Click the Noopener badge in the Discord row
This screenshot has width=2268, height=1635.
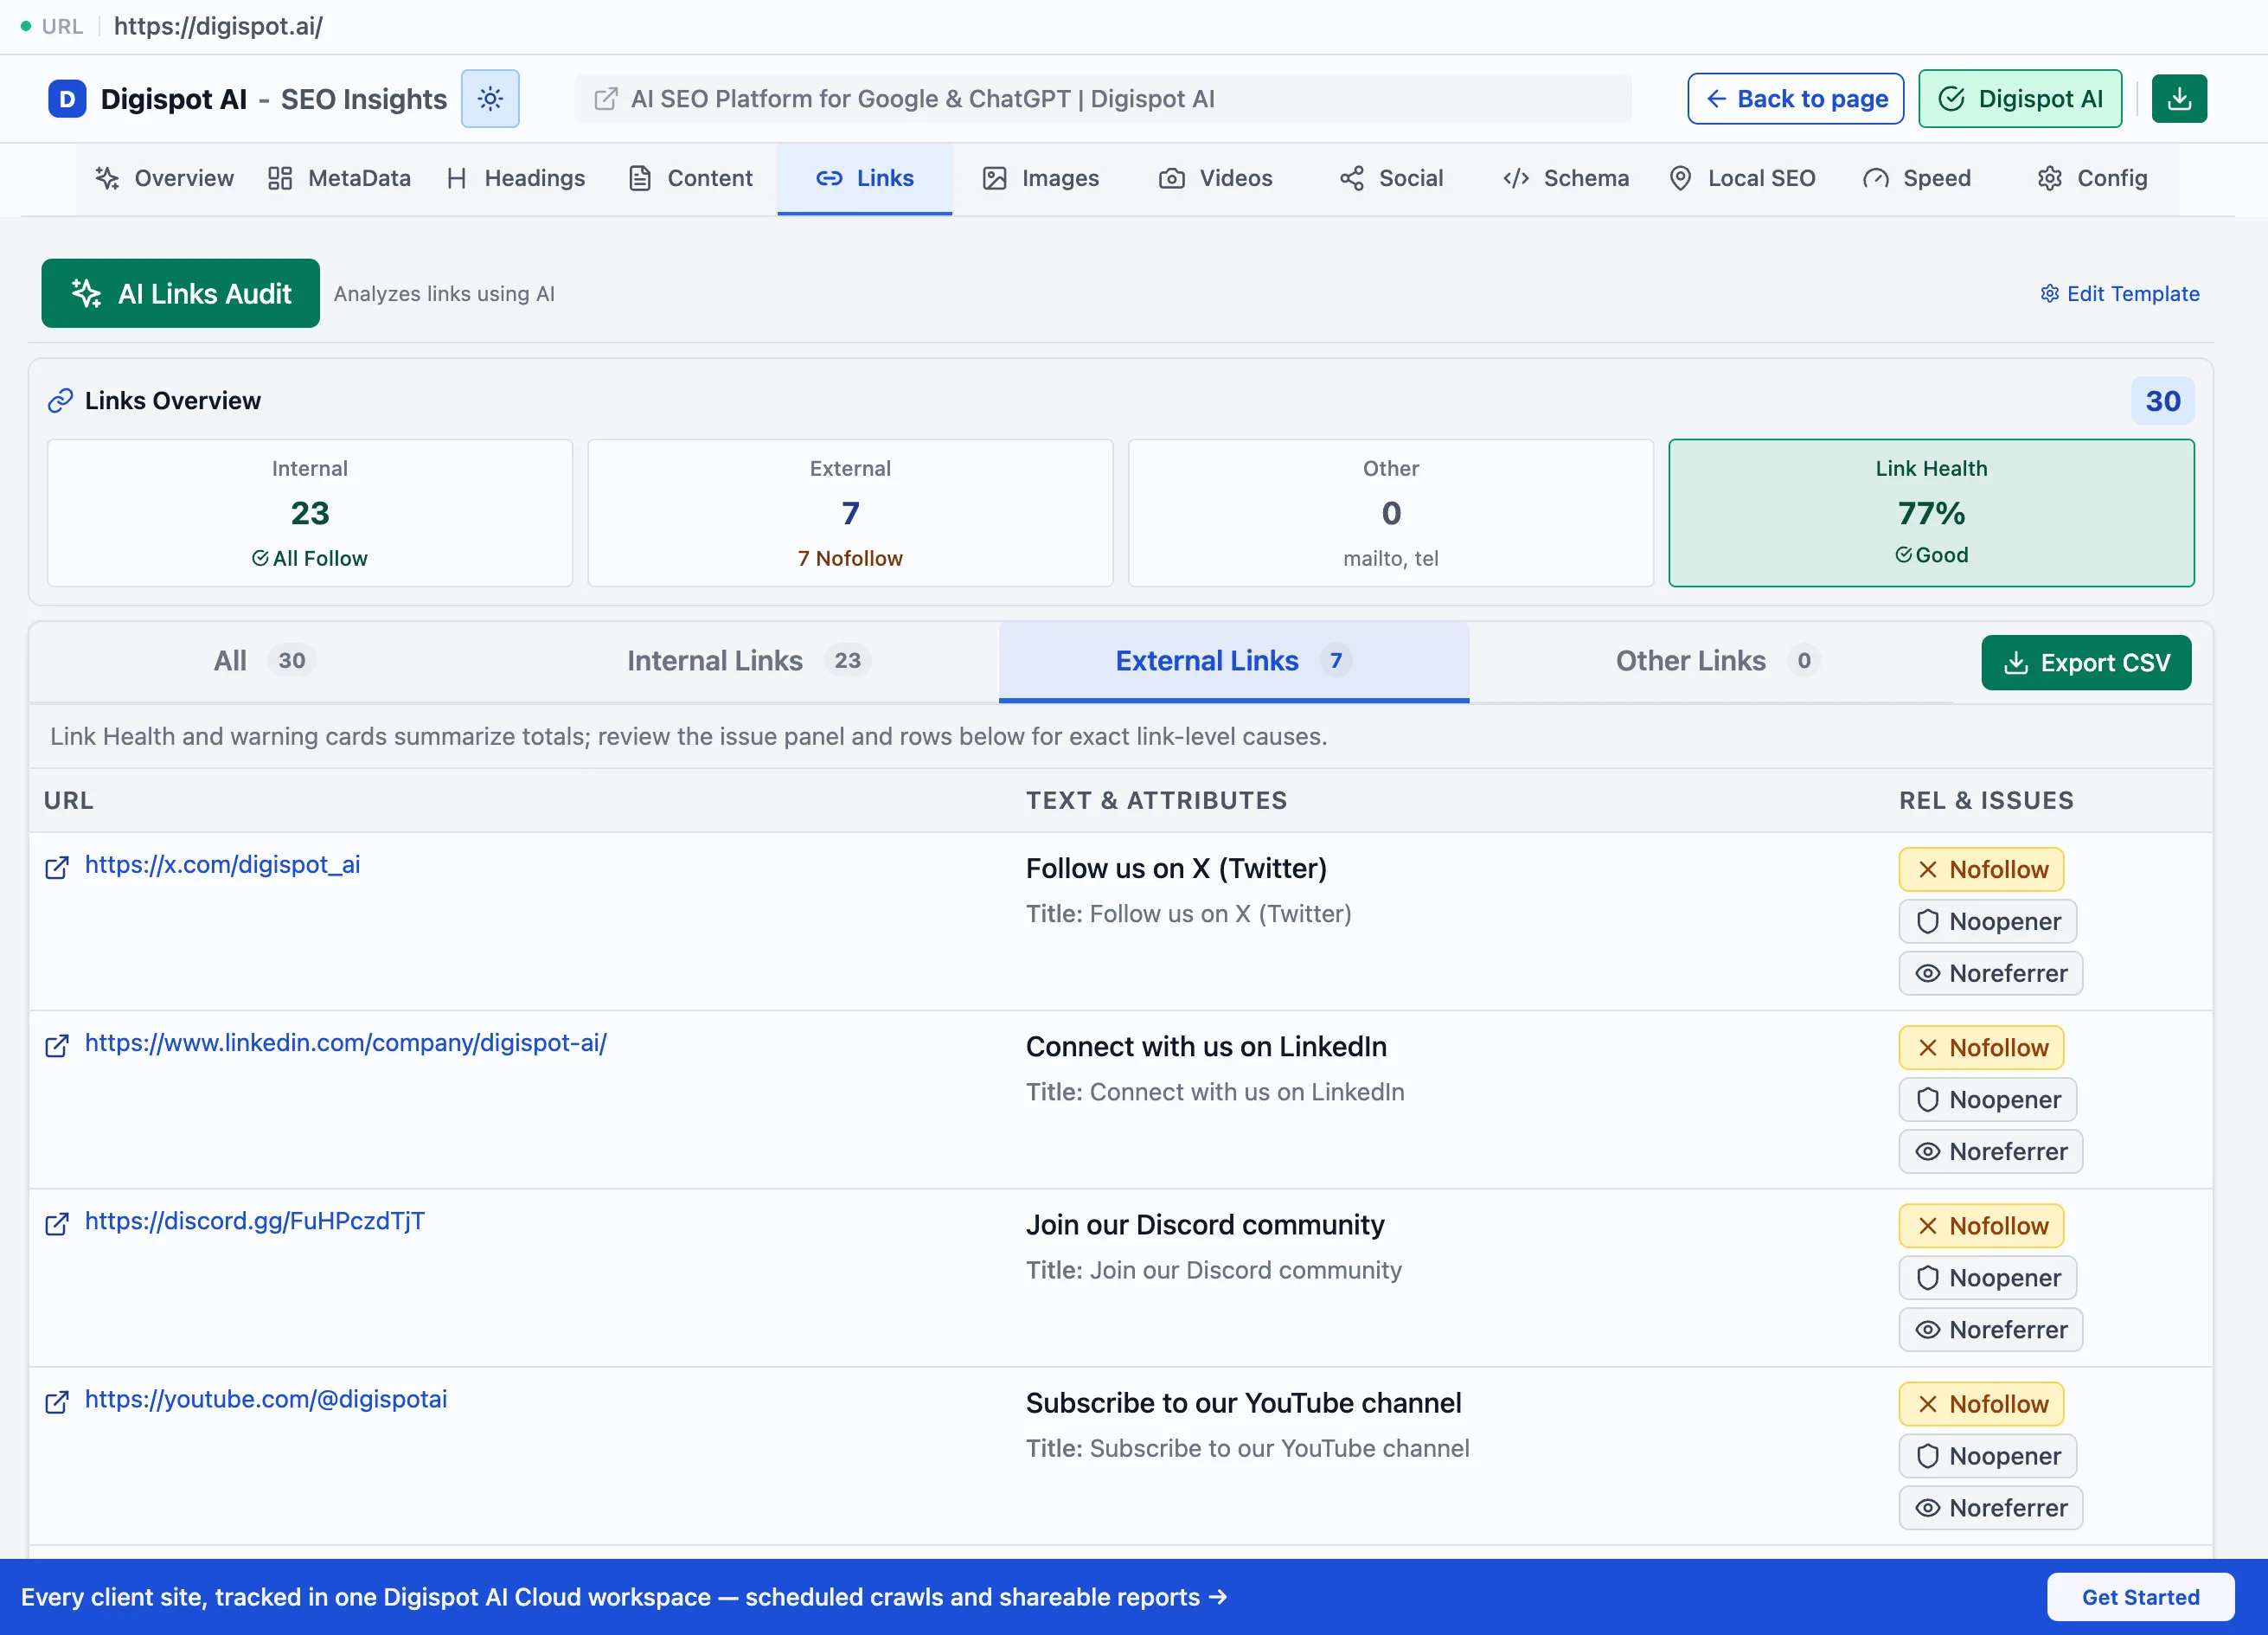(x=1987, y=1277)
